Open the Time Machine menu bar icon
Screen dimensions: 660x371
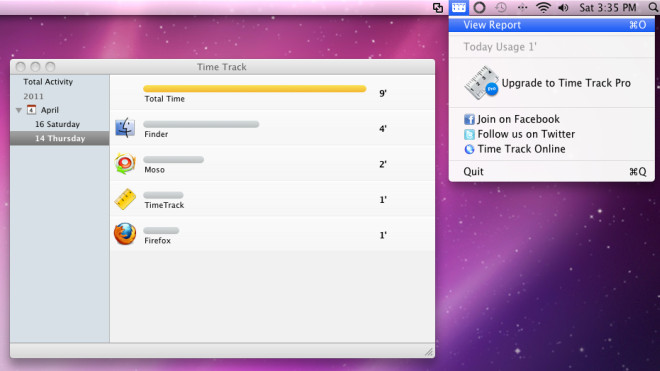pyautogui.click(x=500, y=7)
